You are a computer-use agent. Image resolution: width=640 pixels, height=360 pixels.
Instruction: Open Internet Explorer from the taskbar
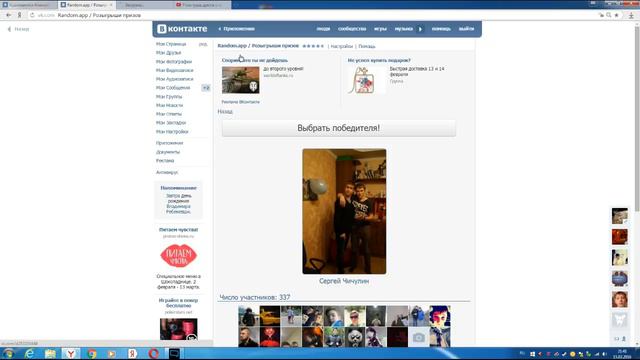click(x=29, y=353)
